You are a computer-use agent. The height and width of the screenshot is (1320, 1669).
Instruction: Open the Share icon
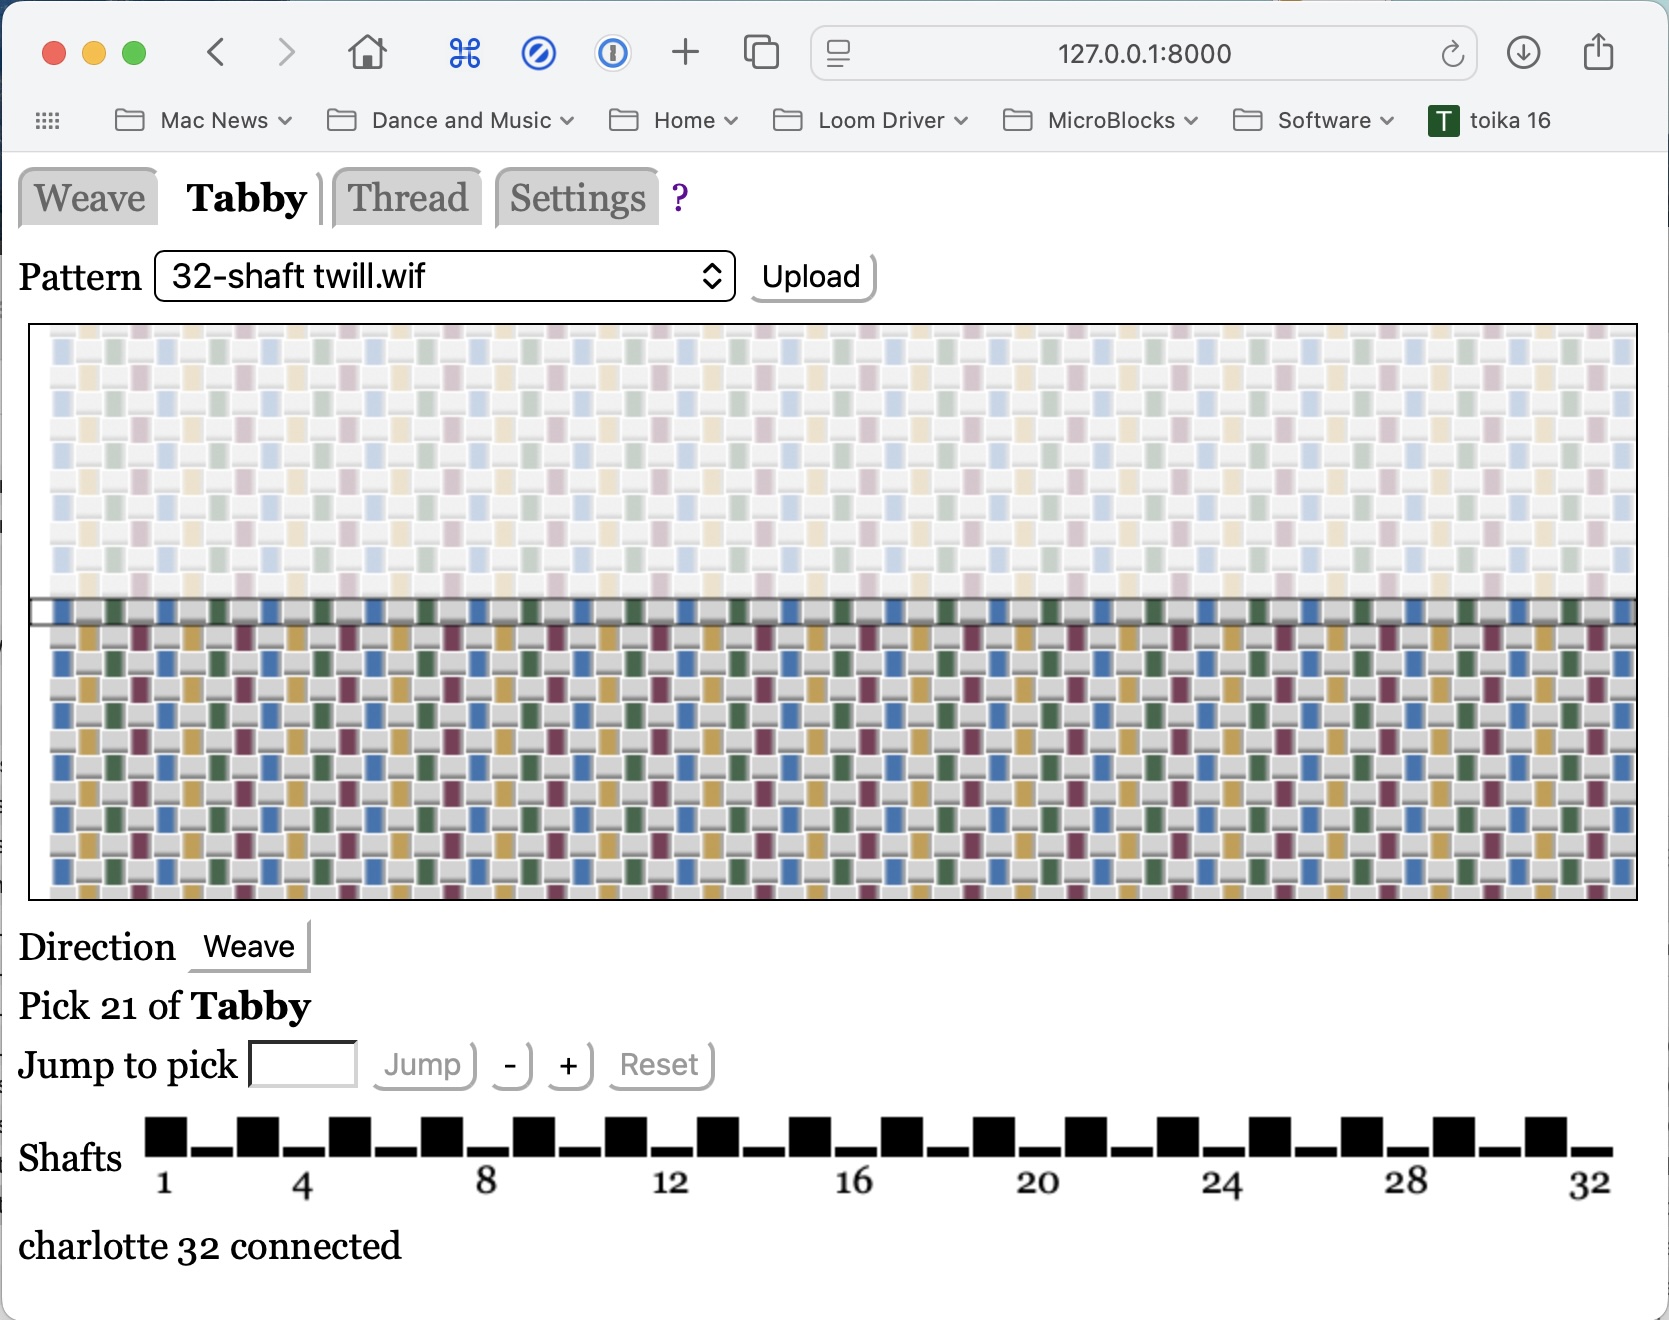tap(1598, 51)
